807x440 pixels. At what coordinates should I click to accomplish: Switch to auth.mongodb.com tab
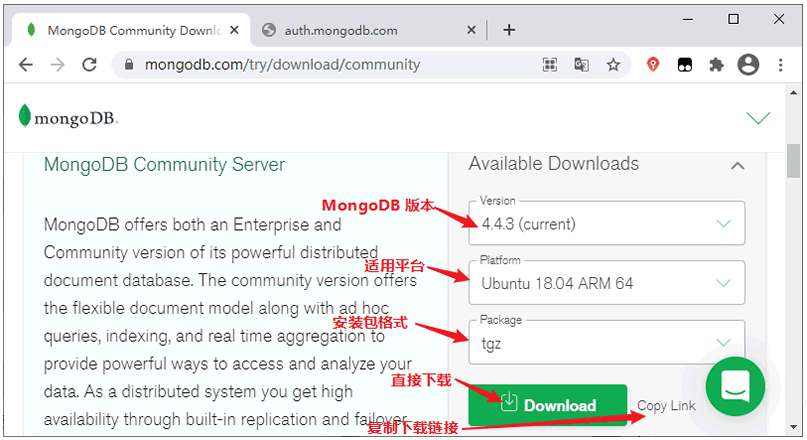(368, 30)
